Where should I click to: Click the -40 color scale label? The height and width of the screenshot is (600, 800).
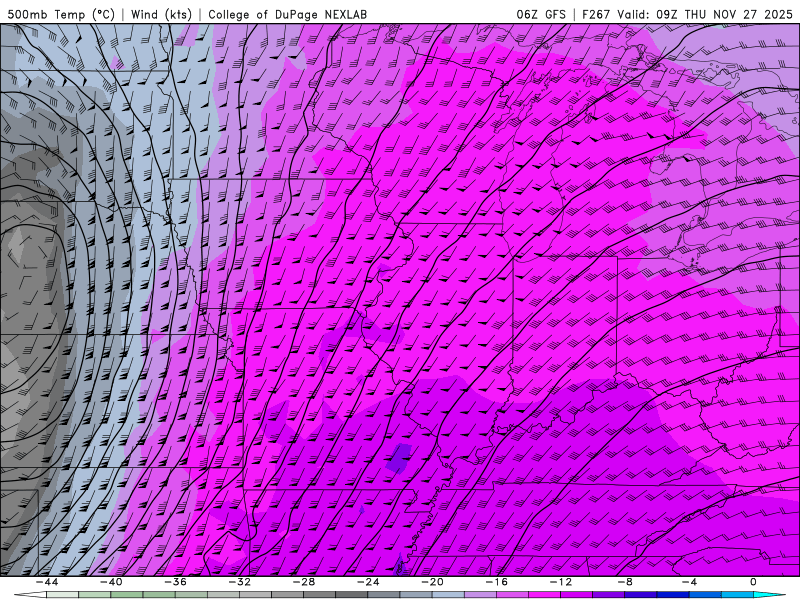point(111,582)
